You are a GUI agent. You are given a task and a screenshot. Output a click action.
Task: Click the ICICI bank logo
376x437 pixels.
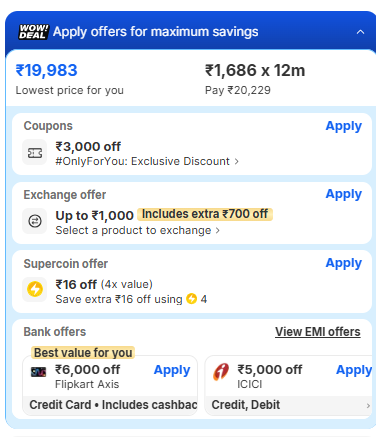(221, 372)
